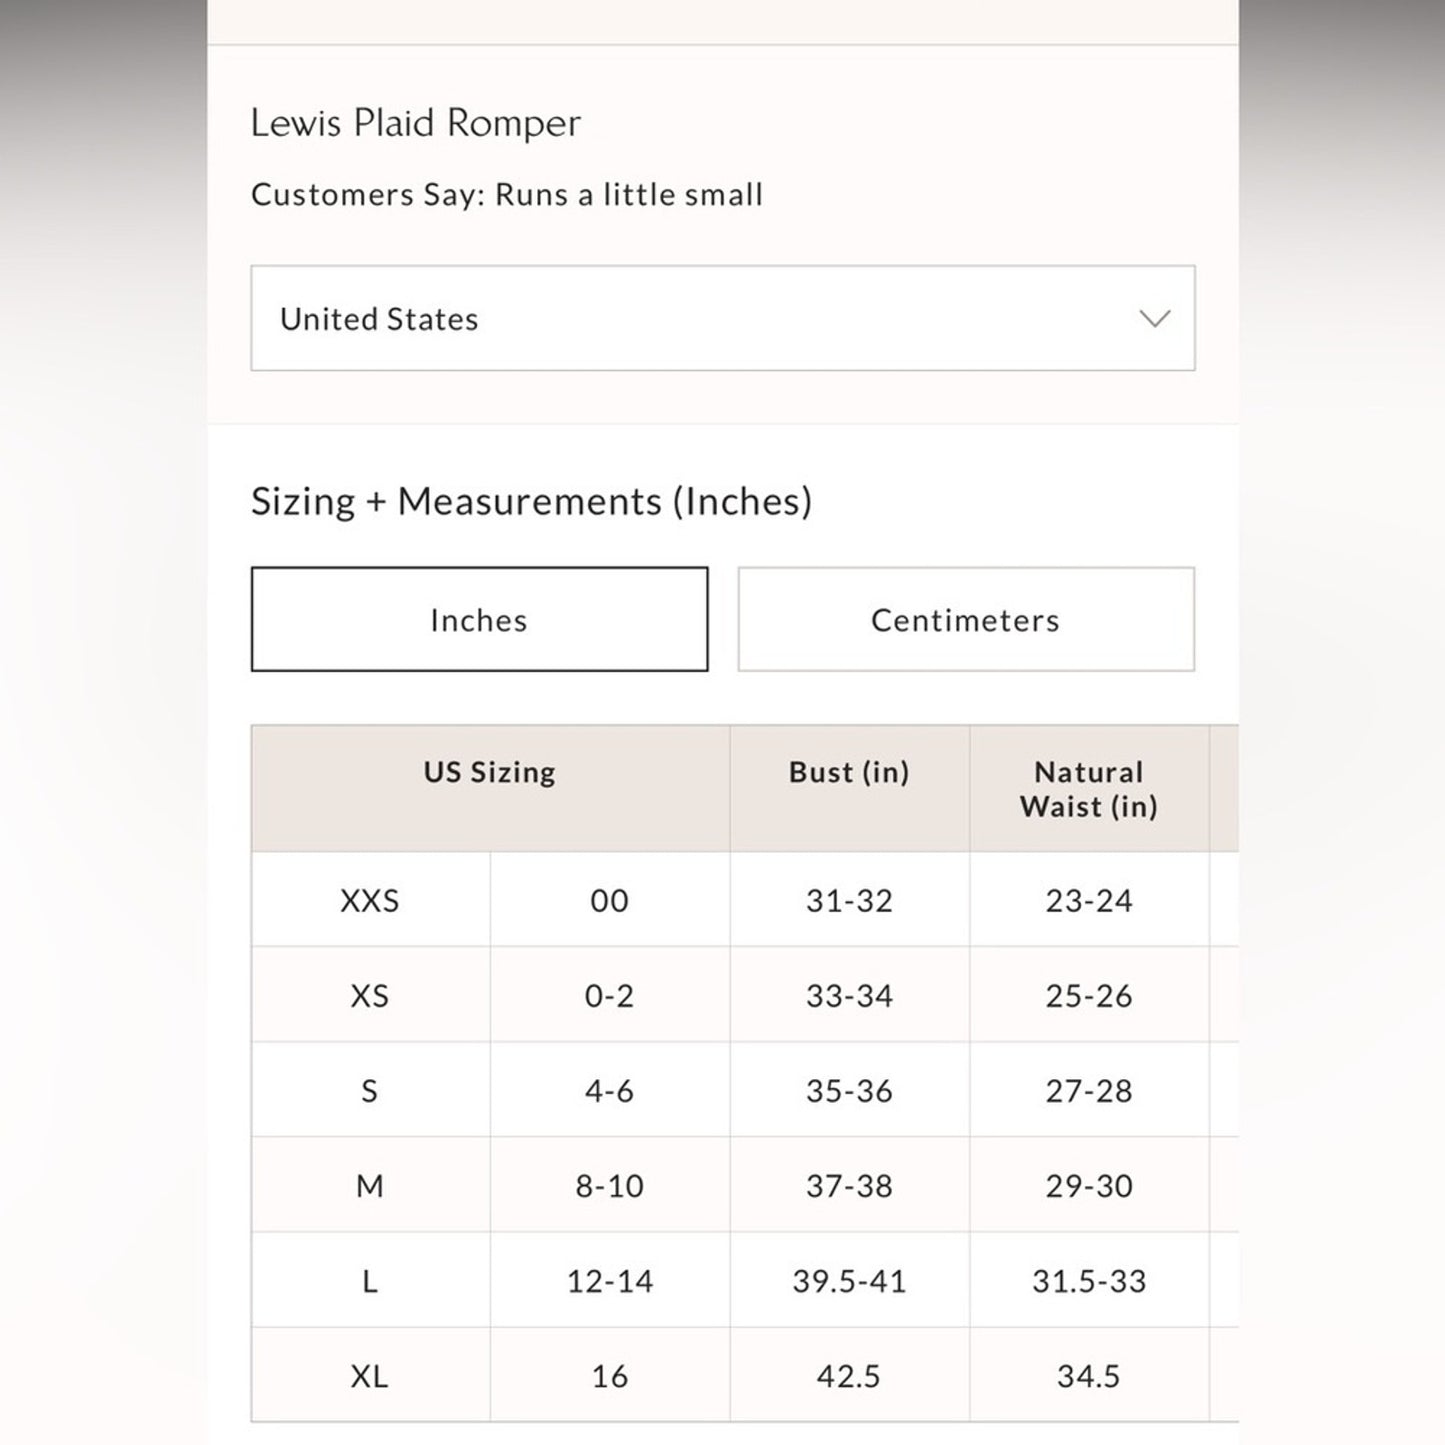The image size is (1445, 1445).
Task: Select the S size row label
Action: pyautogui.click(x=369, y=1091)
